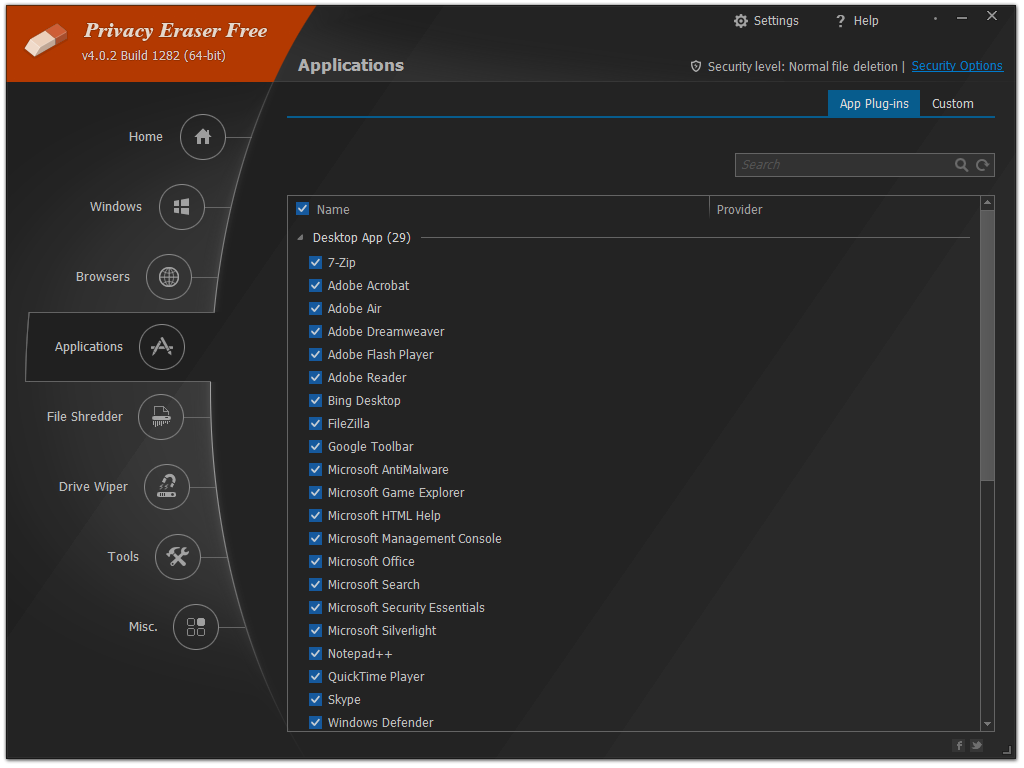This screenshot has height=768, width=1024.
Task: Disable the Skype checkbox
Action: coord(315,700)
